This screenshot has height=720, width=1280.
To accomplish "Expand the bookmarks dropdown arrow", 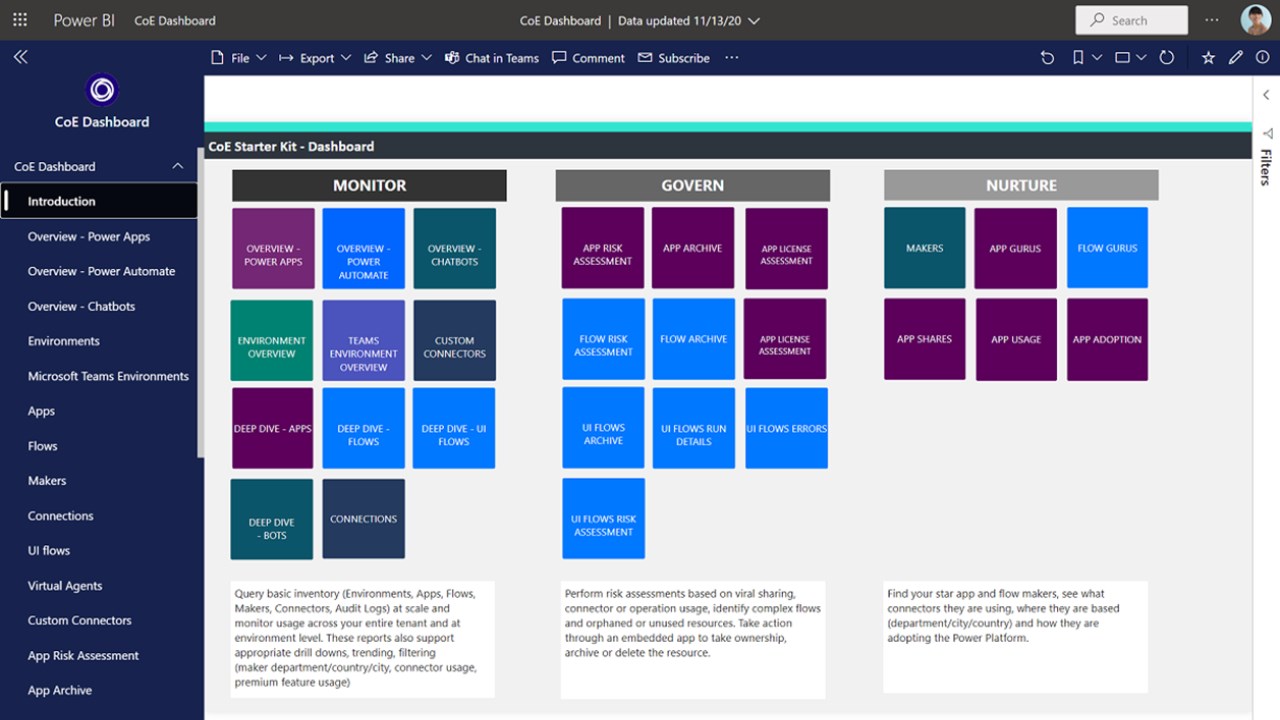I will [x=1097, y=58].
